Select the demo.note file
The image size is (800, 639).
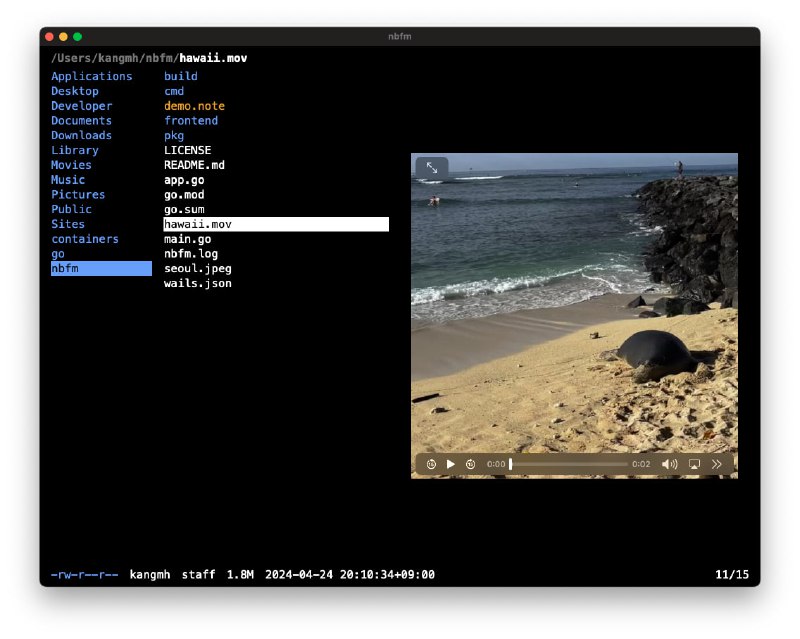click(x=194, y=106)
